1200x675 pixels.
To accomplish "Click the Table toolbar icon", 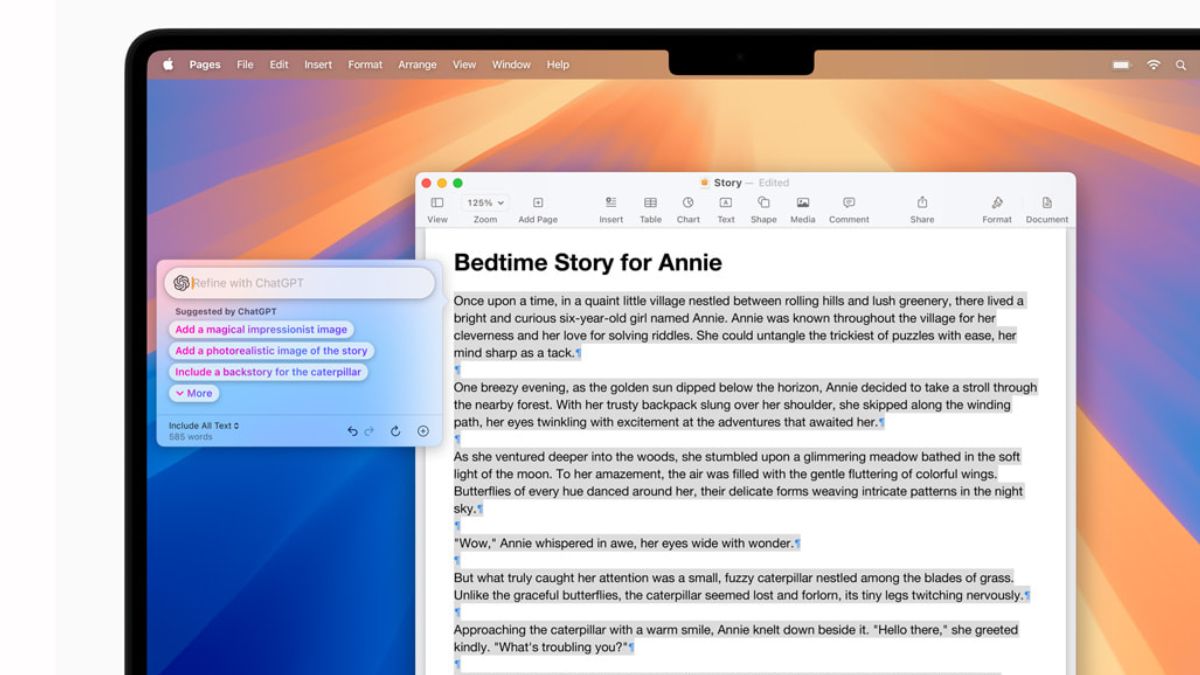I will [650, 203].
